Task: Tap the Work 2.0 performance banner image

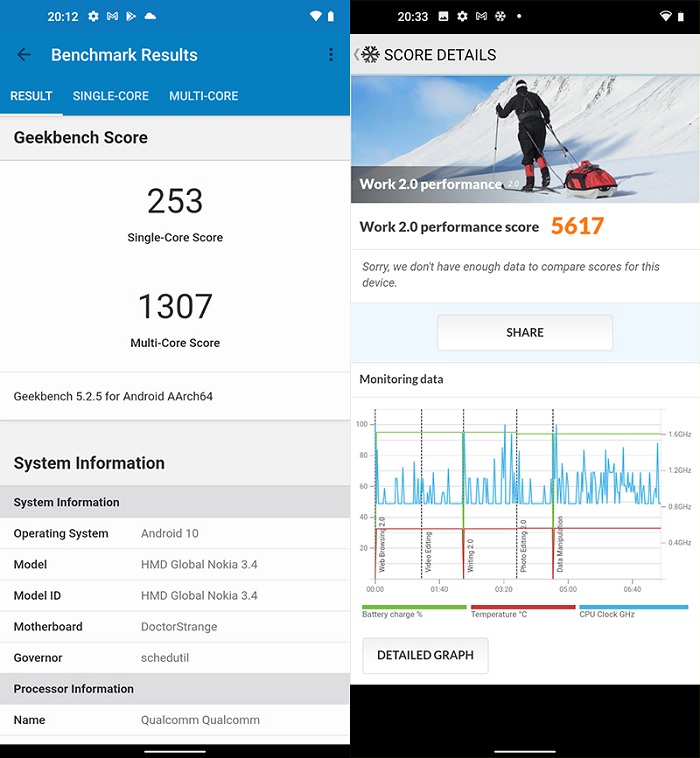Action: pos(525,139)
